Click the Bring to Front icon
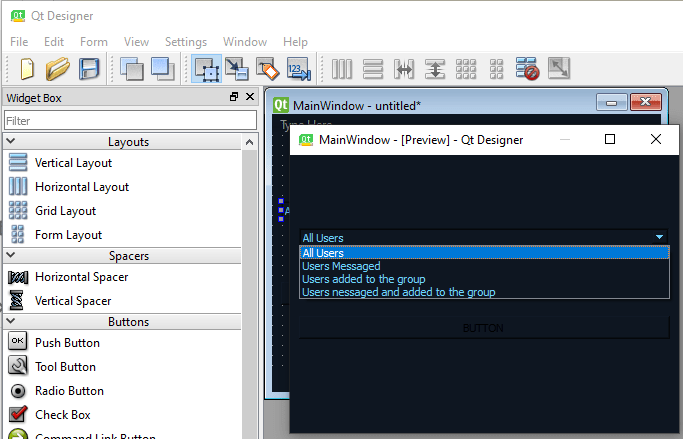Viewport: 683px width, 439px height. [x=162, y=69]
